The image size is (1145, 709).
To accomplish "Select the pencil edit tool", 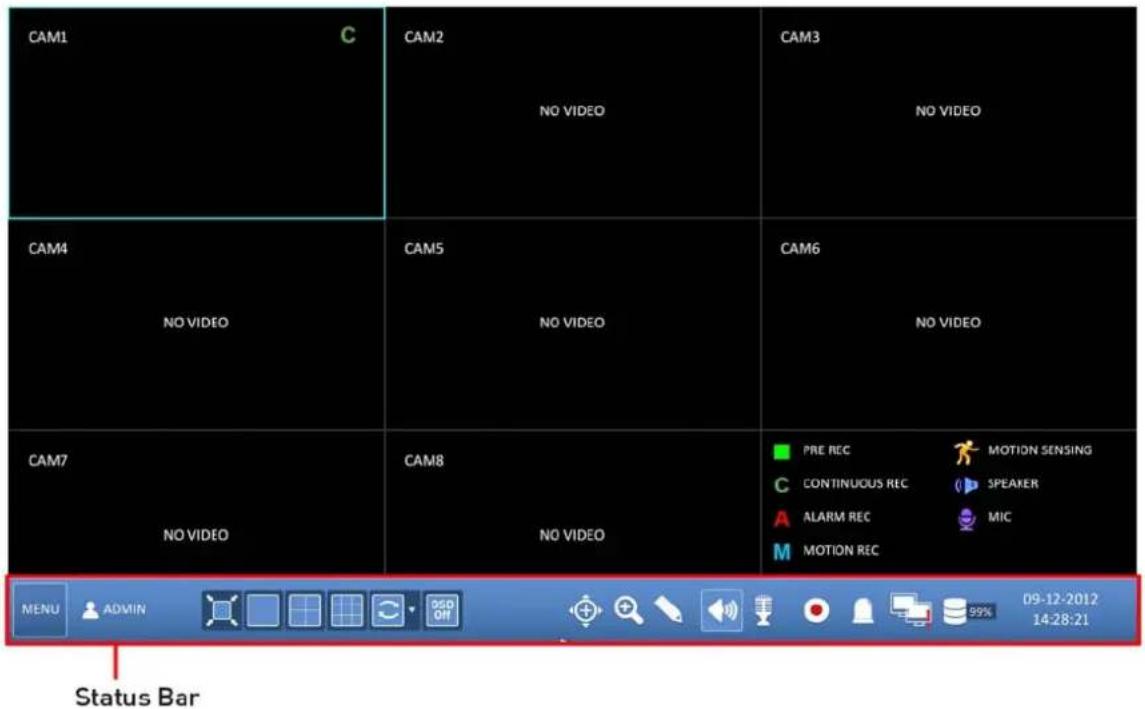I will point(669,610).
